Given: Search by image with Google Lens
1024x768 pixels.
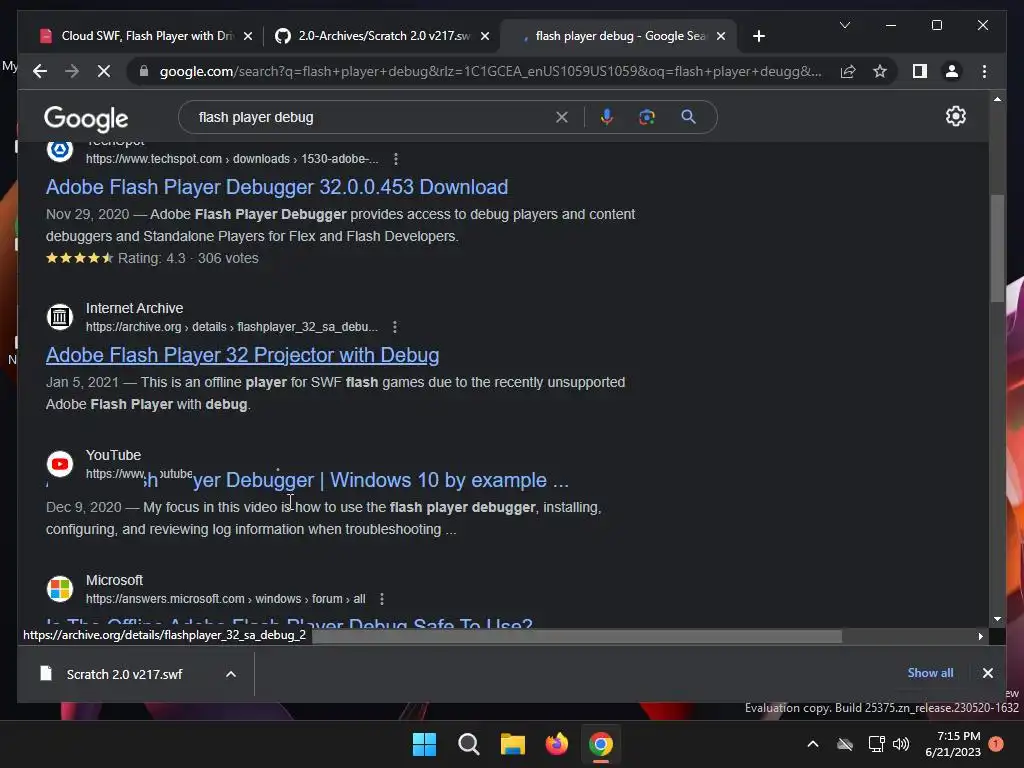Looking at the screenshot, I should point(647,117).
